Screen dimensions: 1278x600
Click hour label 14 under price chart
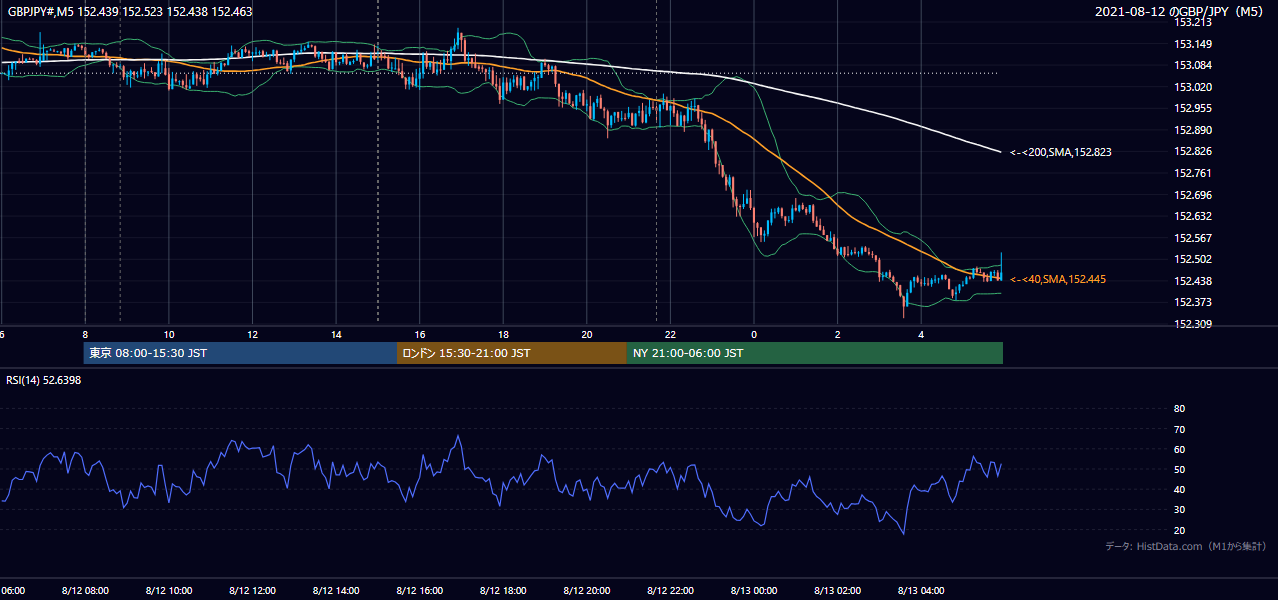[336, 335]
